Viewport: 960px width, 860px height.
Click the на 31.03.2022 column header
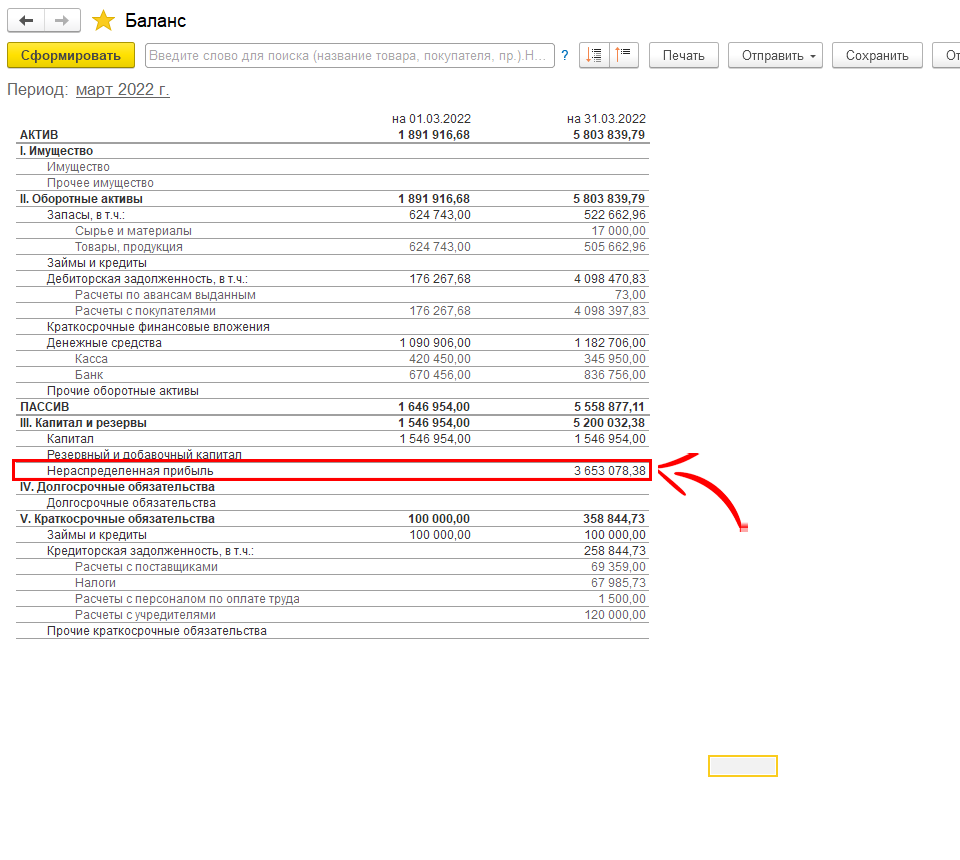point(606,119)
